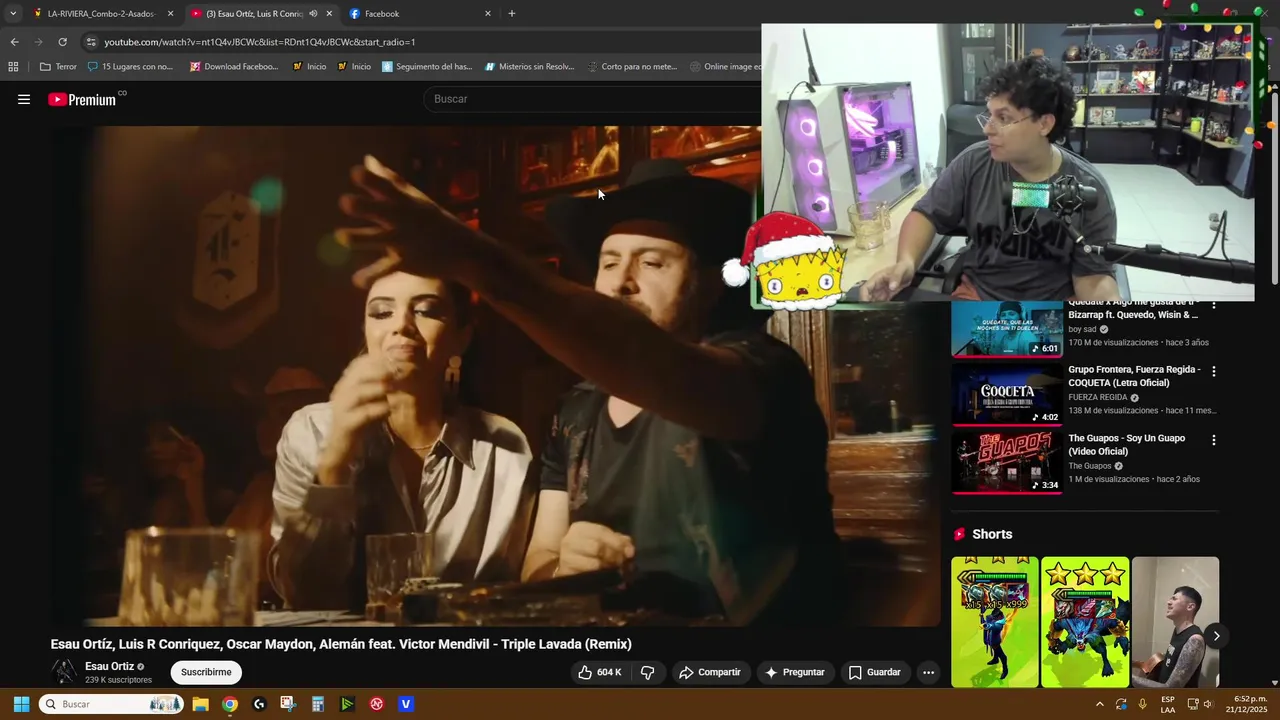Subscribe to Esau Ortiz with Suscribirme
Viewport: 1280px width, 720px height.
[206, 672]
